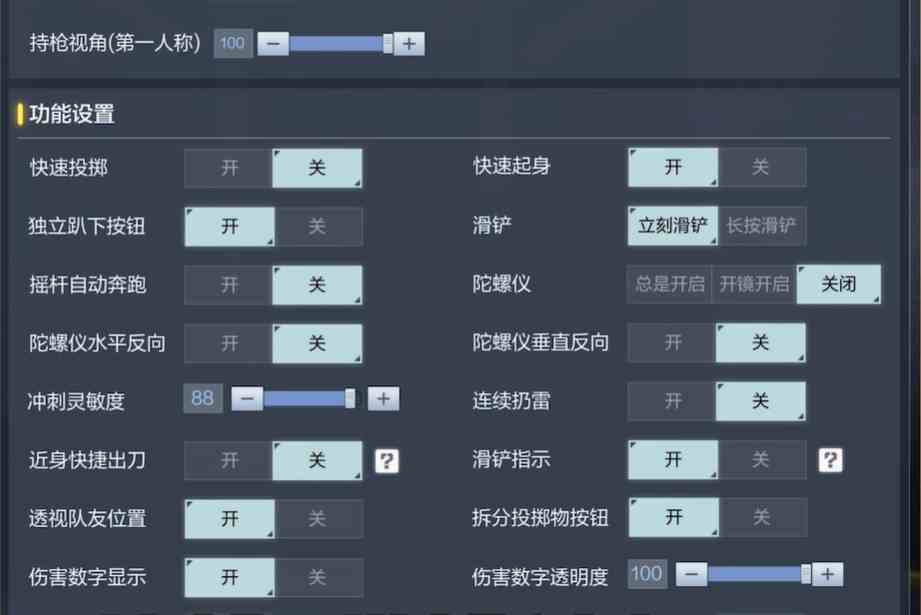Disable 拆分投掷物按钮 with 关
This screenshot has height=615, width=921.
point(762,517)
